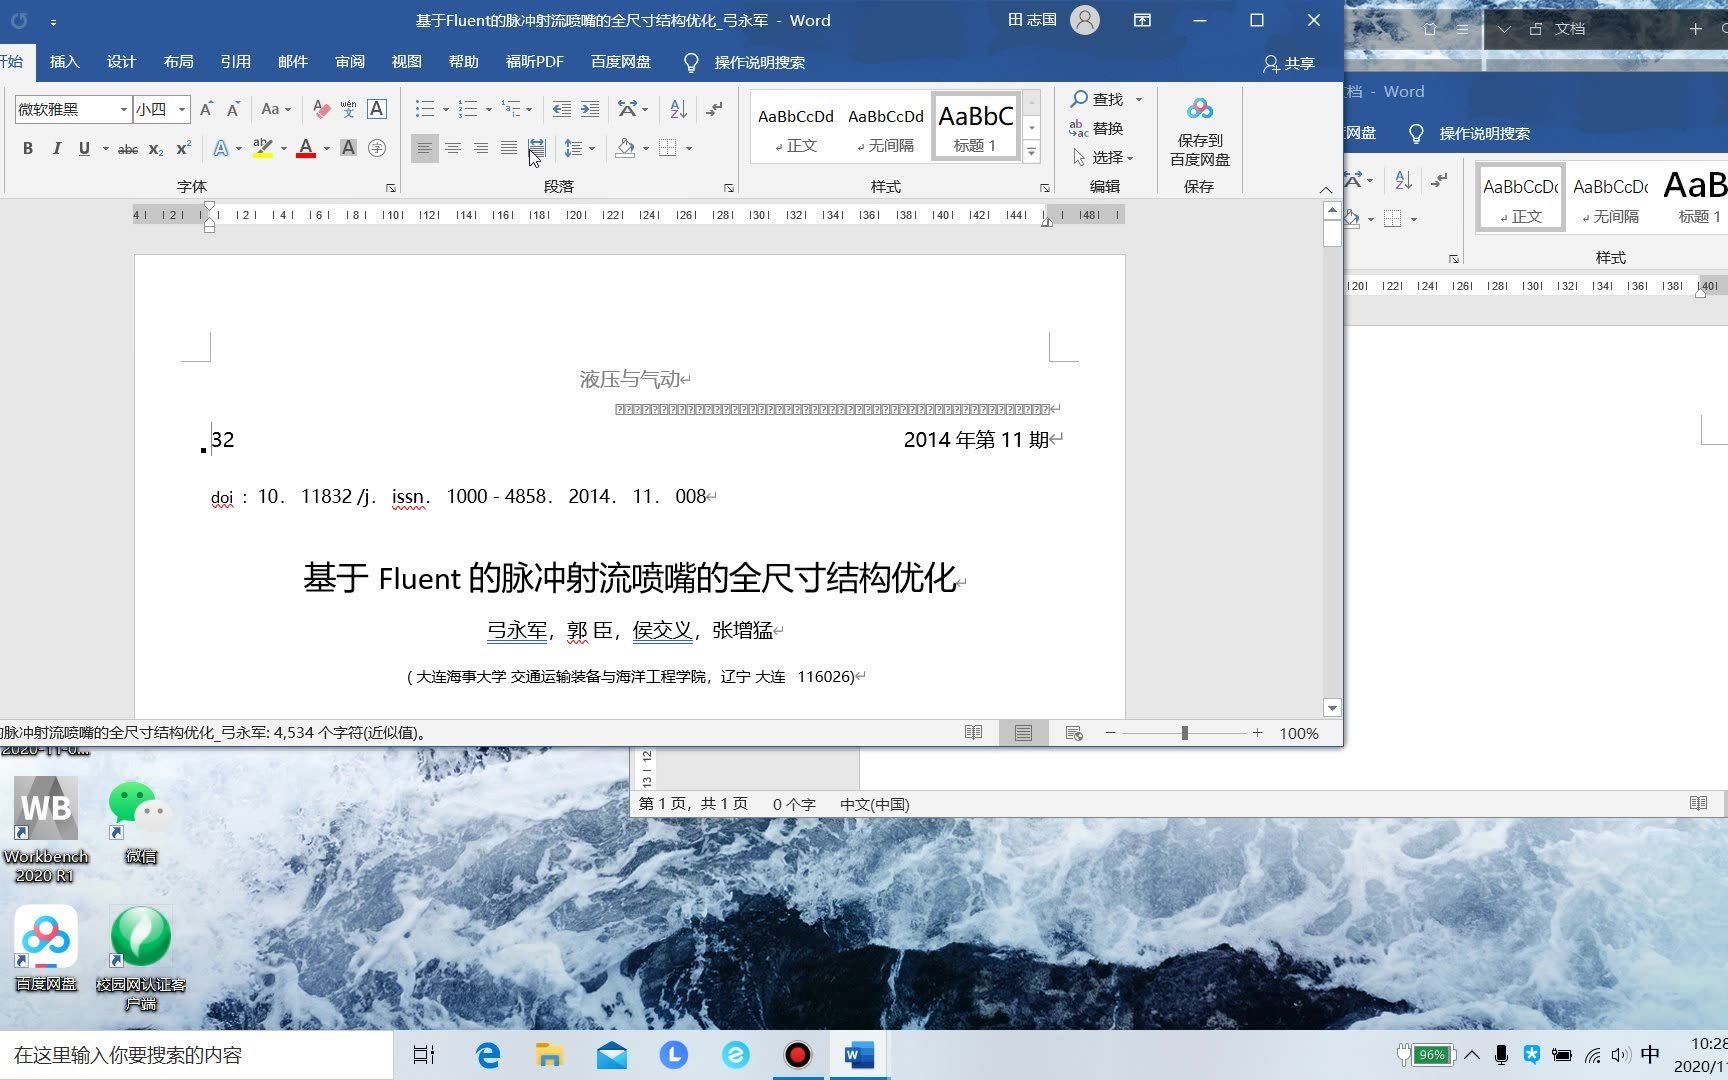Switch to the 插入 ribbon tab
The height and width of the screenshot is (1080, 1728).
click(64, 61)
